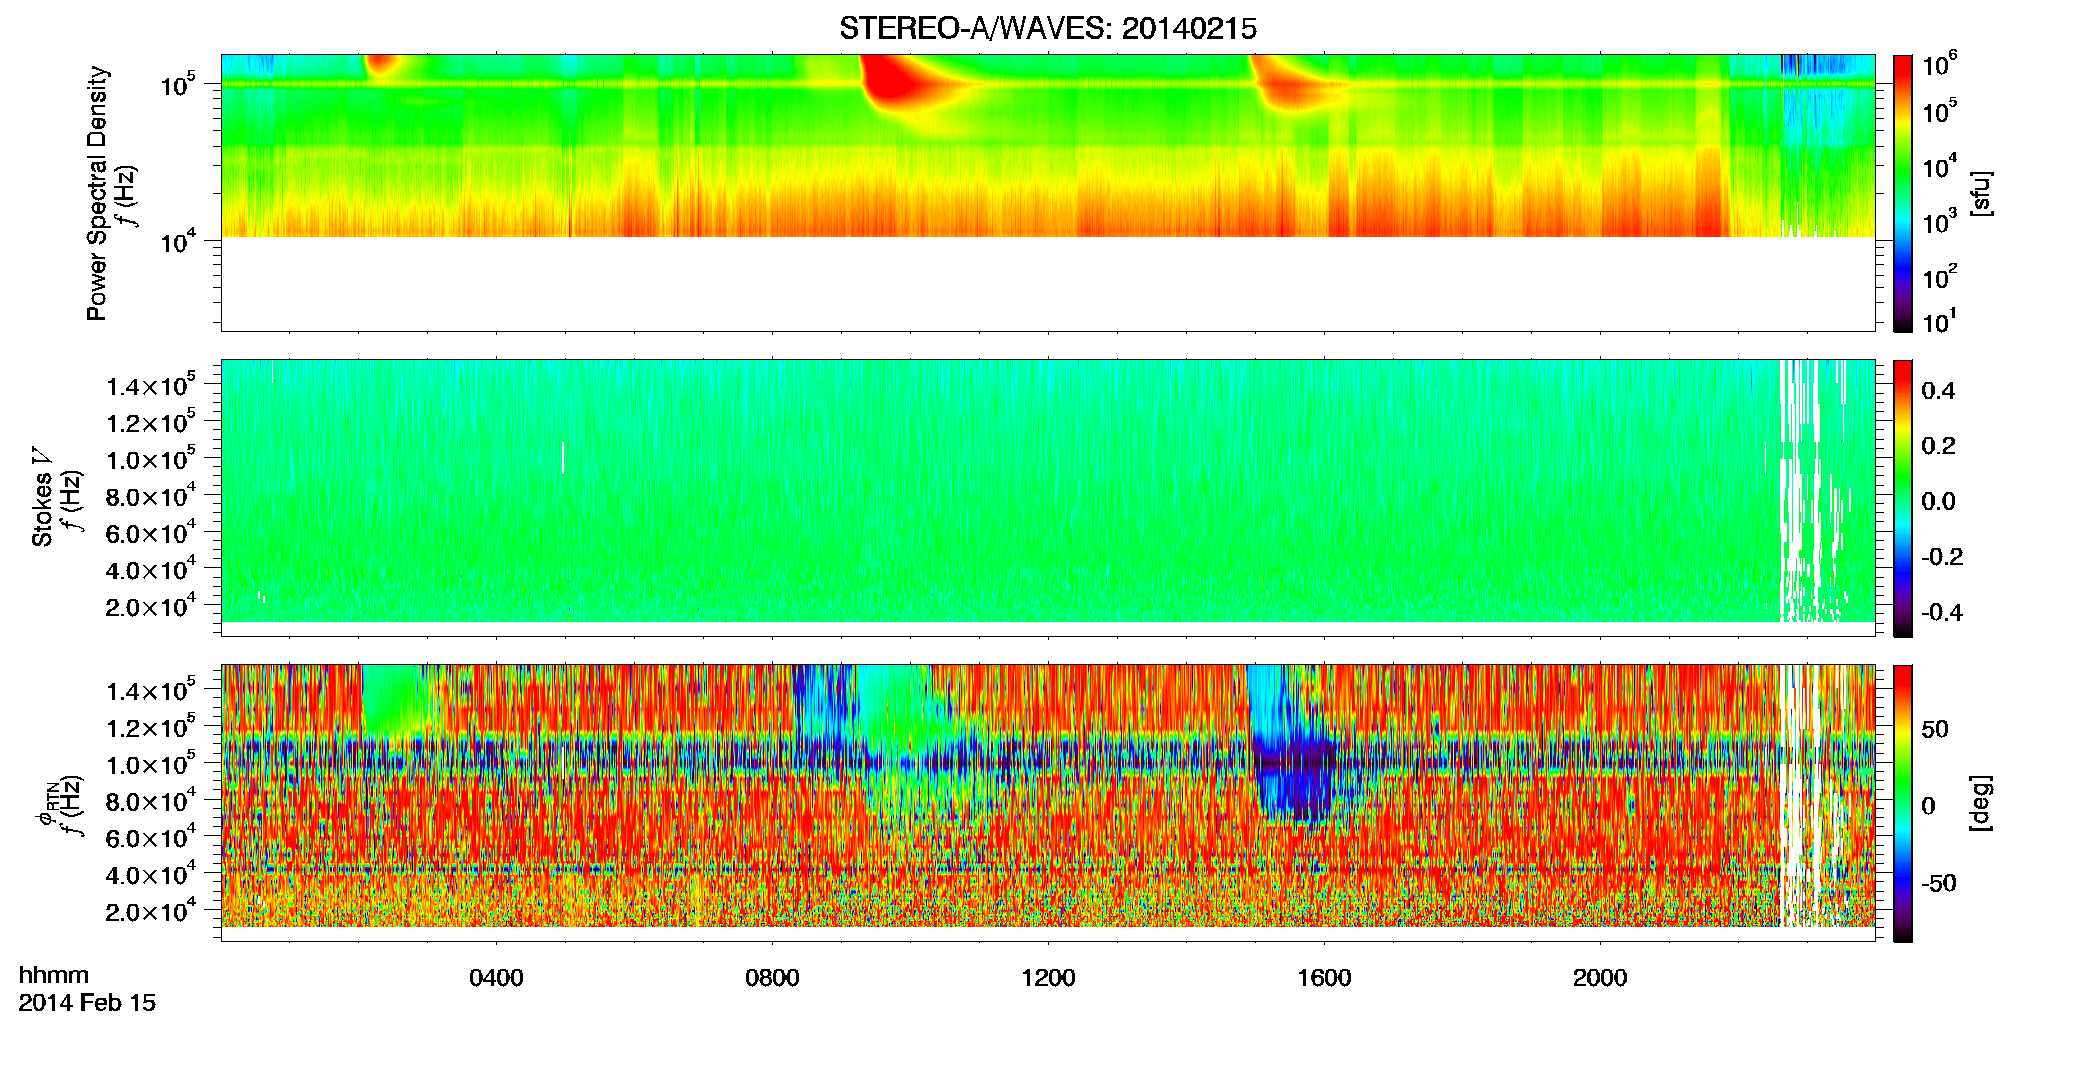2096x1080 pixels.
Task: Click the 0.4 label on Stokes colorbar
Action: (x=1938, y=391)
